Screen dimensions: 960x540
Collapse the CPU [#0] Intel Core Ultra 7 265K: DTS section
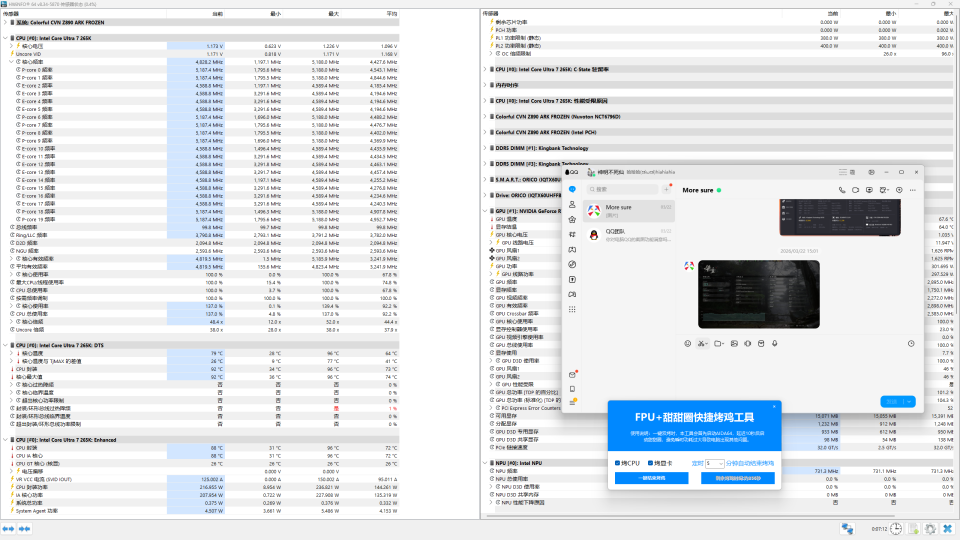coord(5,345)
